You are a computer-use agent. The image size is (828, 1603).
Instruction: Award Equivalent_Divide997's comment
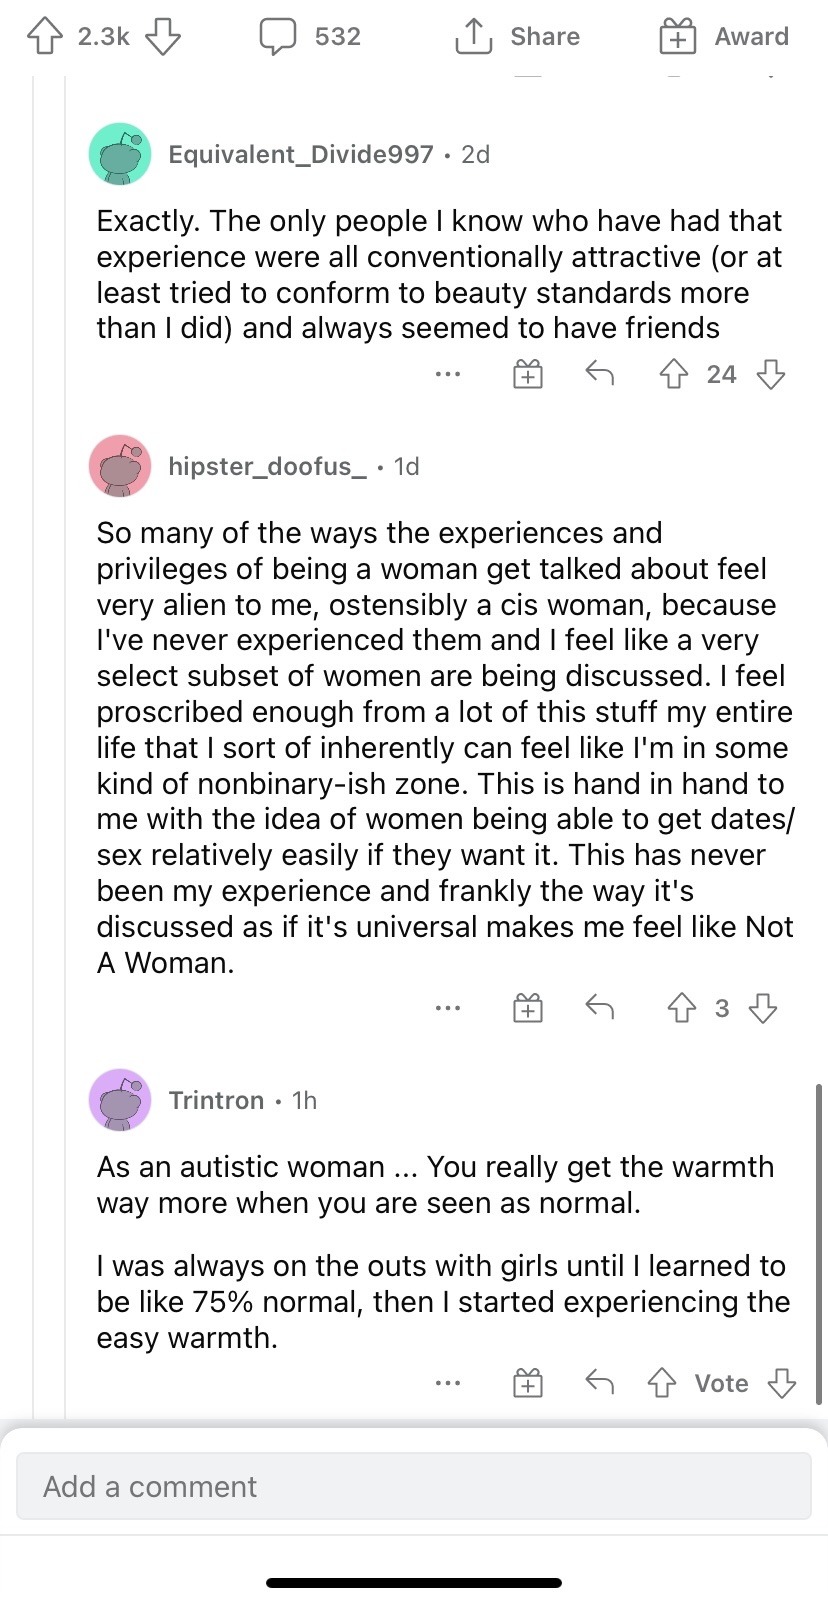pos(528,374)
